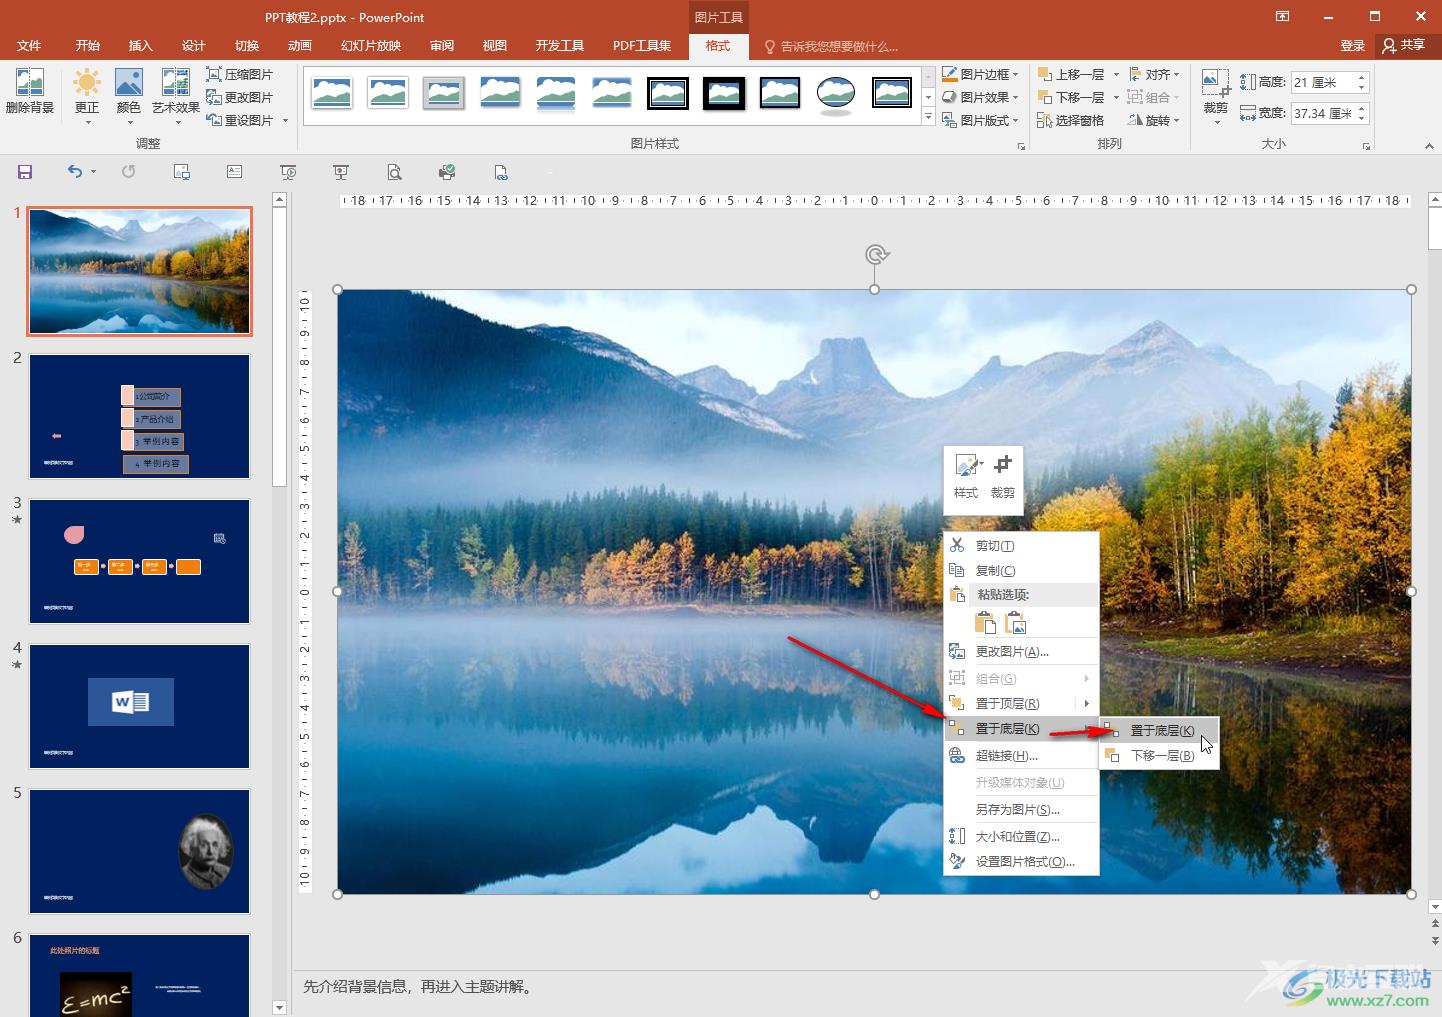Click the Save icon in quick access toolbar
Screen dimensions: 1442x1017
(25, 172)
